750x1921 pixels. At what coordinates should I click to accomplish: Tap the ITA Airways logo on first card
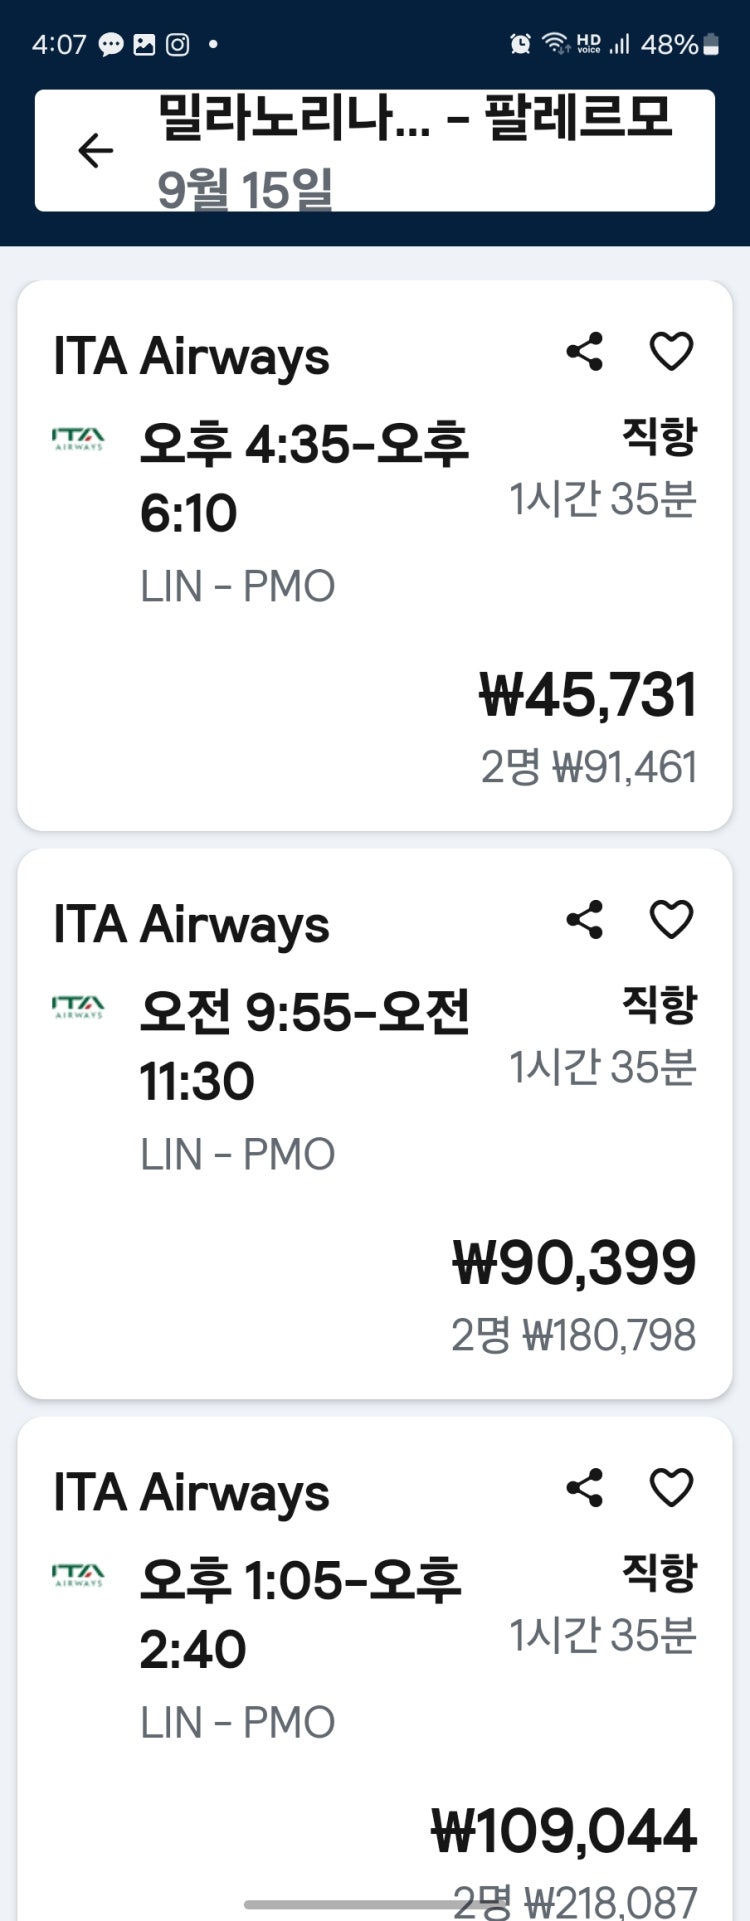[78, 439]
